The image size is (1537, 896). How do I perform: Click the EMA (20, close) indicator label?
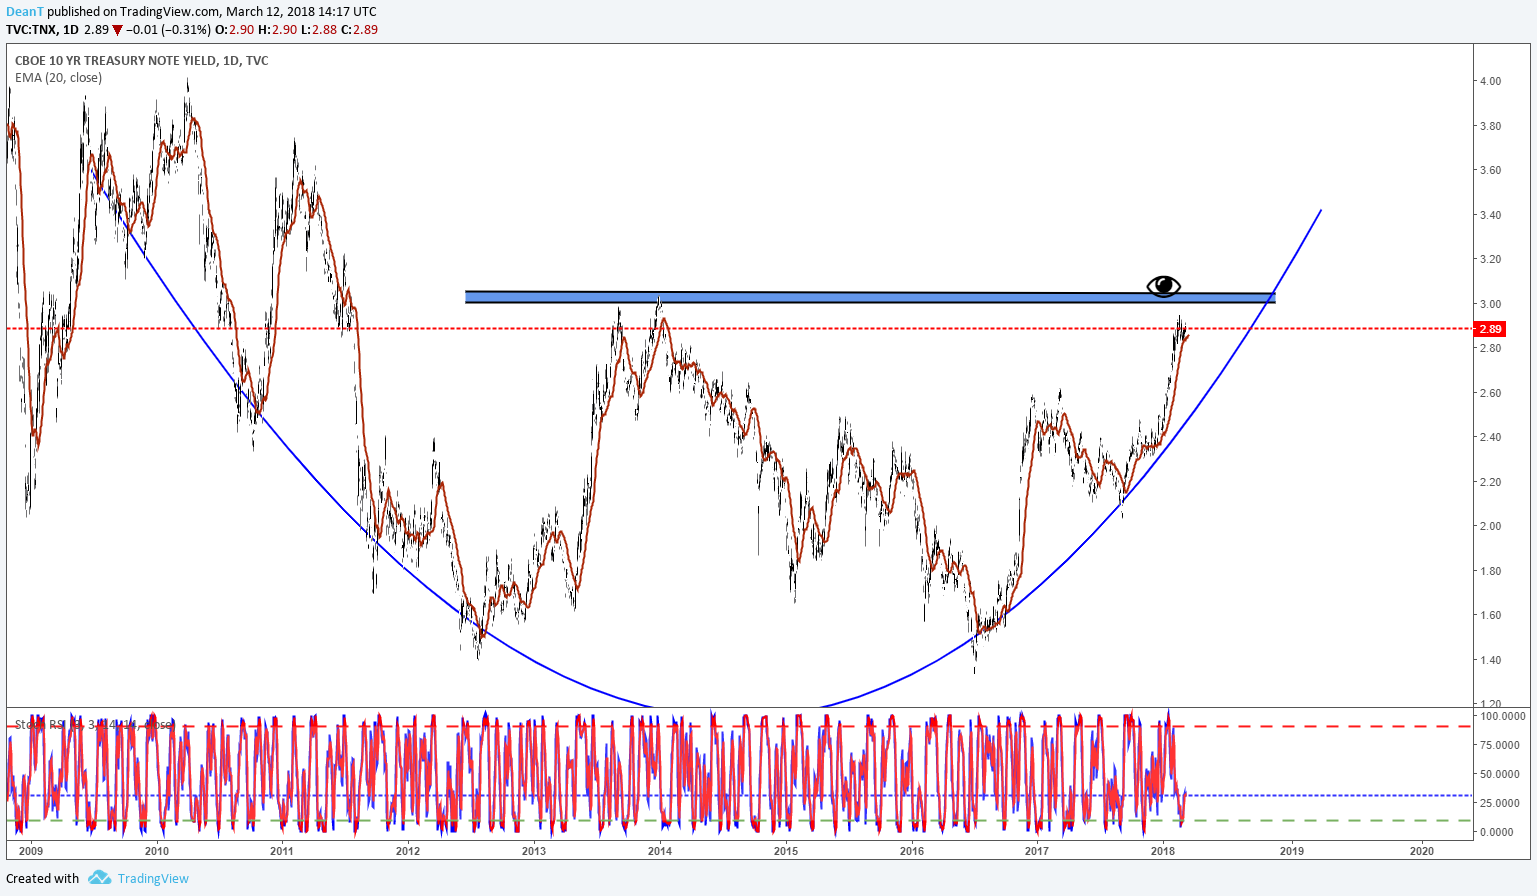click(58, 78)
